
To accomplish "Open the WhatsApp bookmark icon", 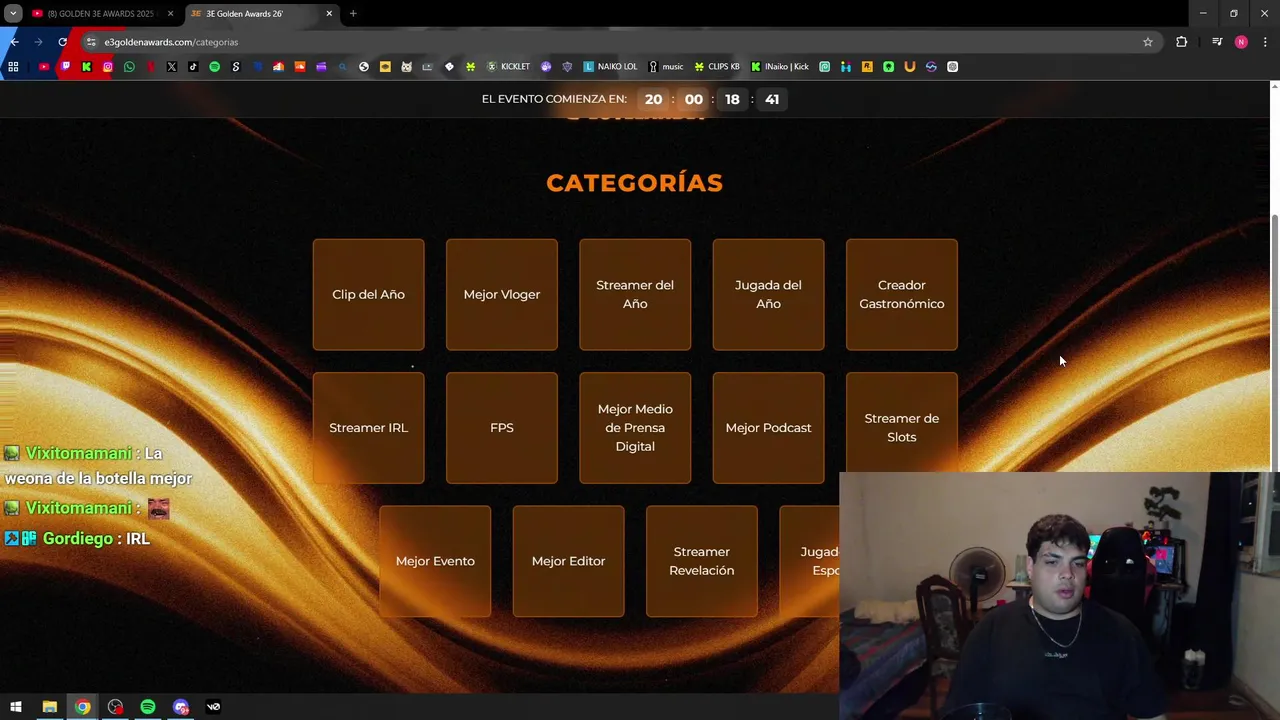I will [x=129, y=67].
